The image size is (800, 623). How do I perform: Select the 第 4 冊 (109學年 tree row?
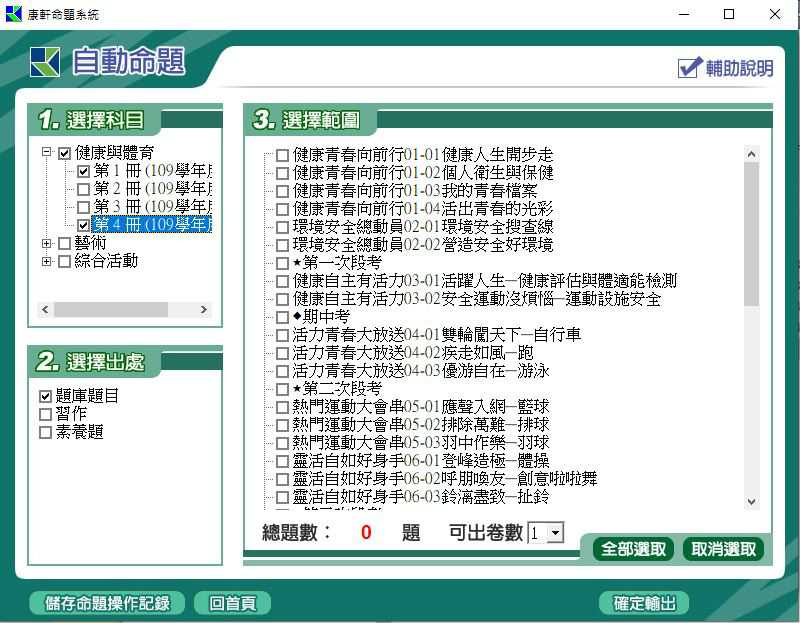point(152,225)
